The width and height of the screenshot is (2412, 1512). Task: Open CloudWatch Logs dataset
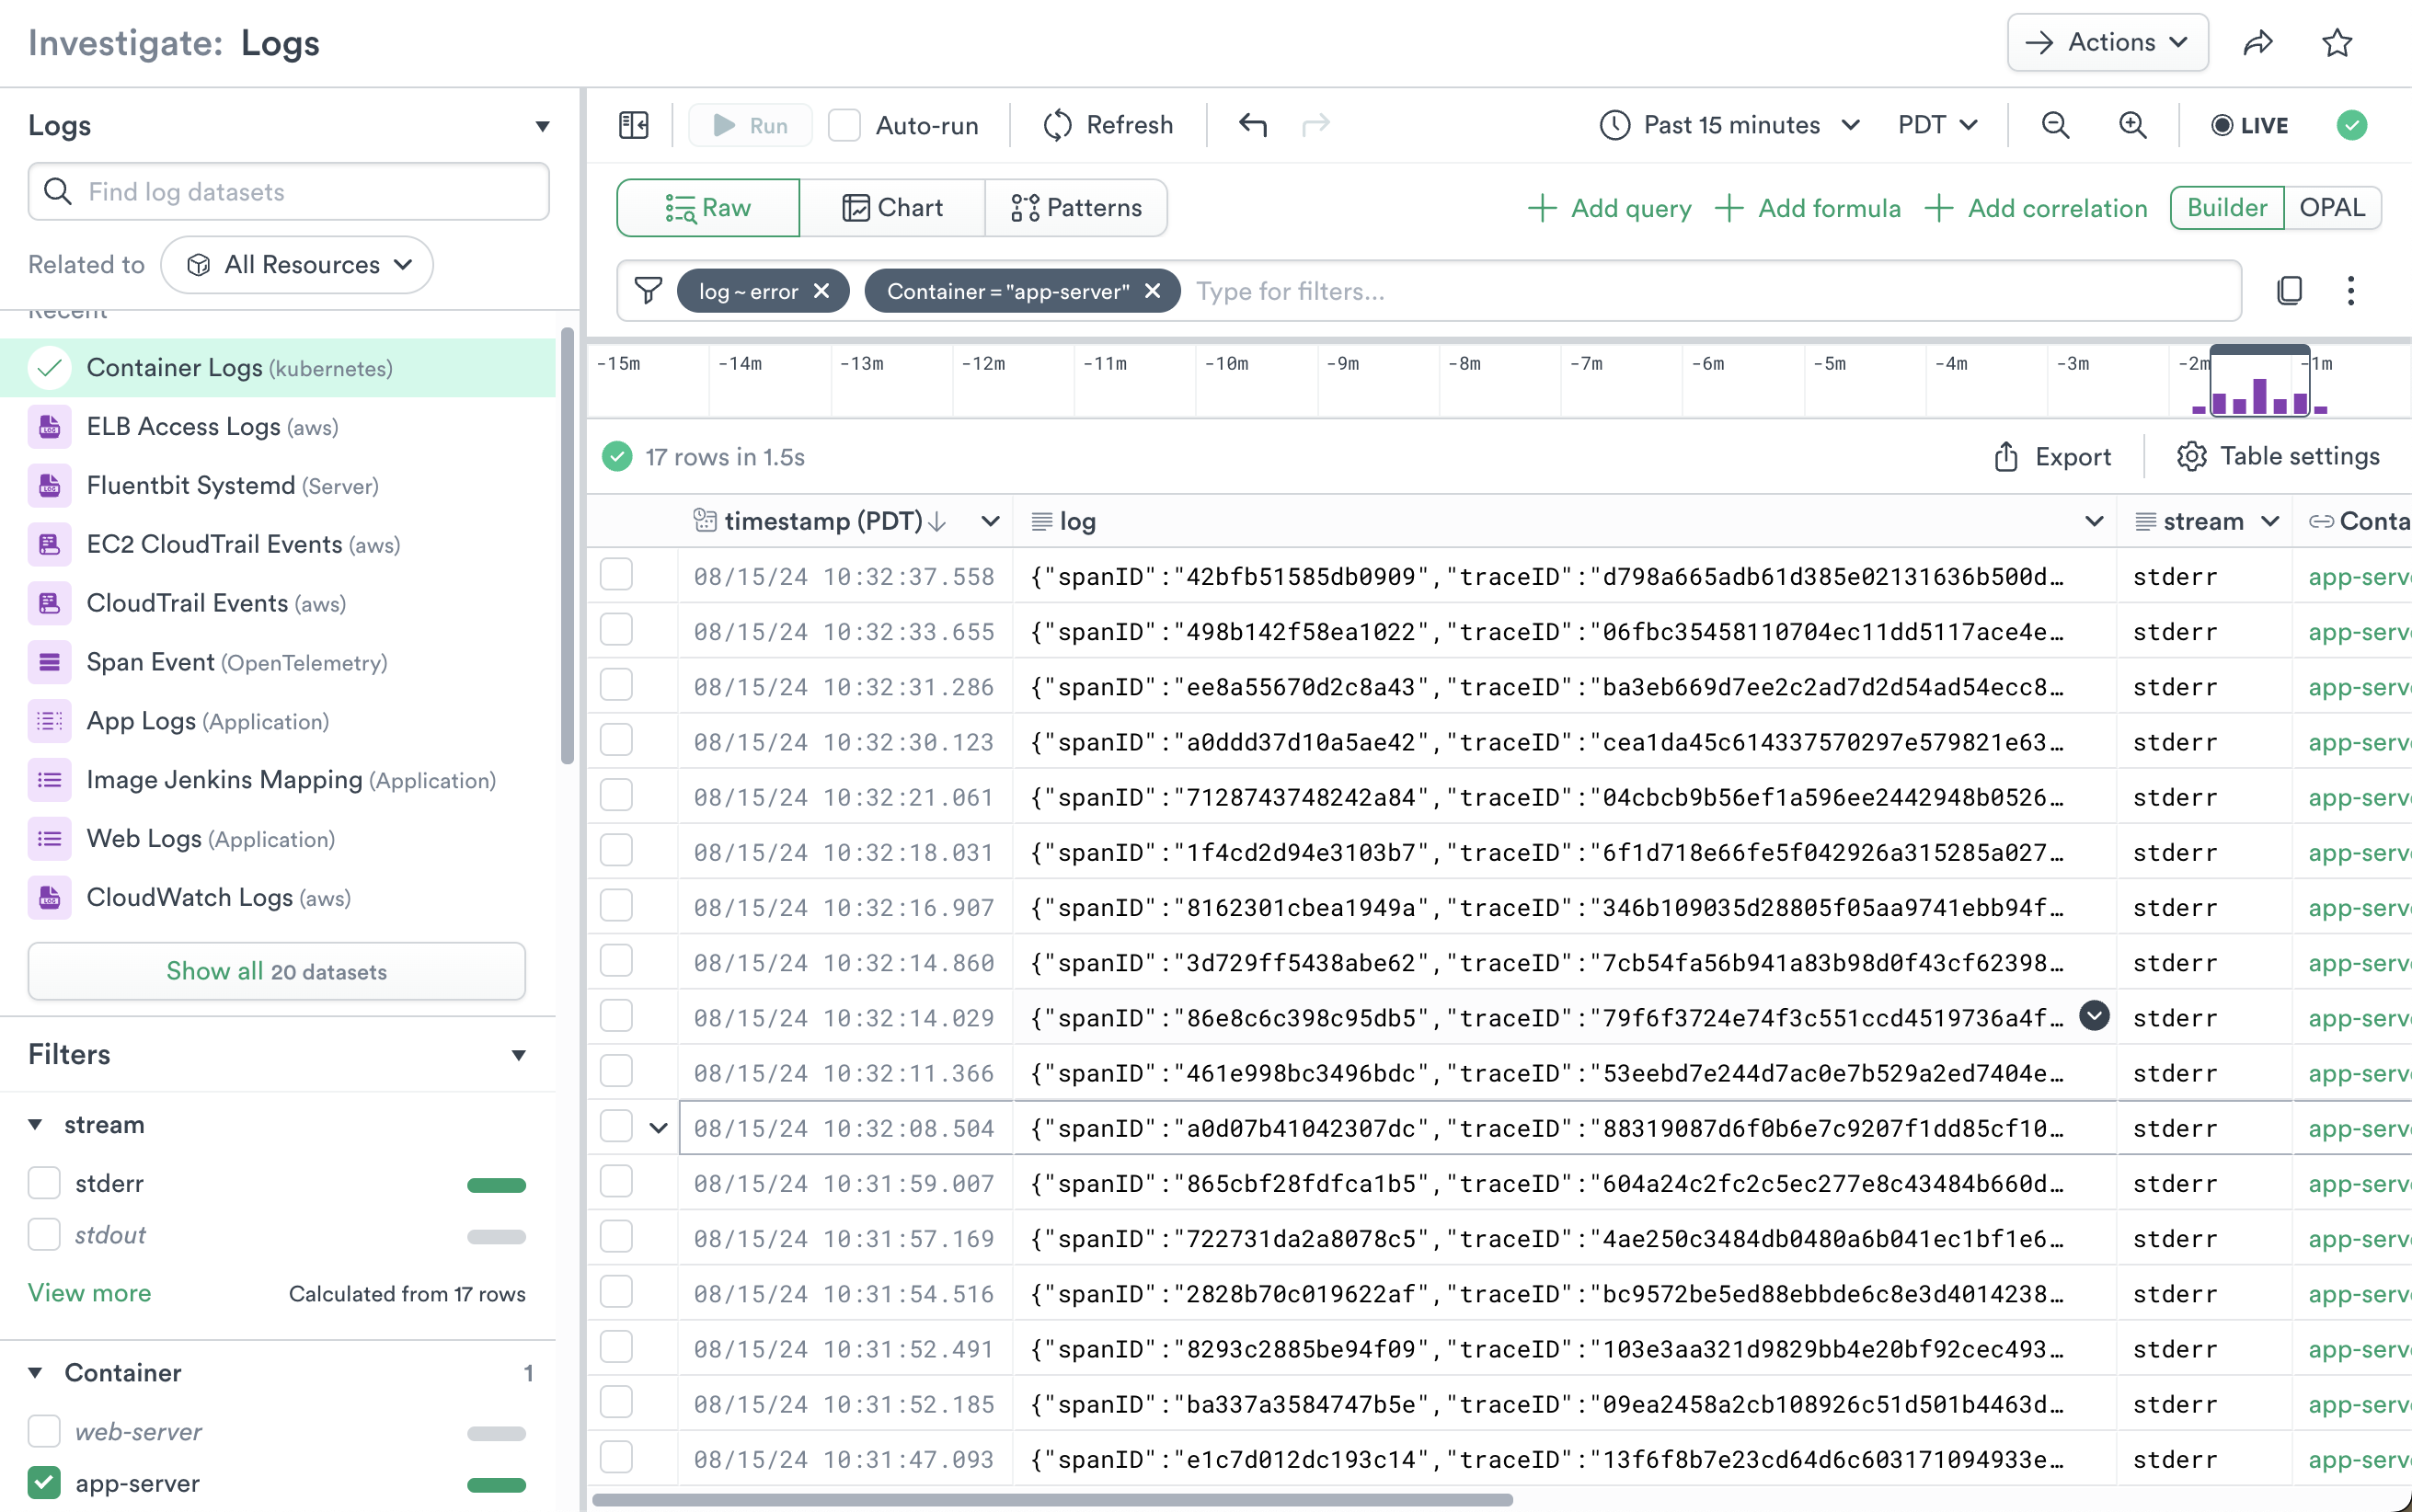278,898
